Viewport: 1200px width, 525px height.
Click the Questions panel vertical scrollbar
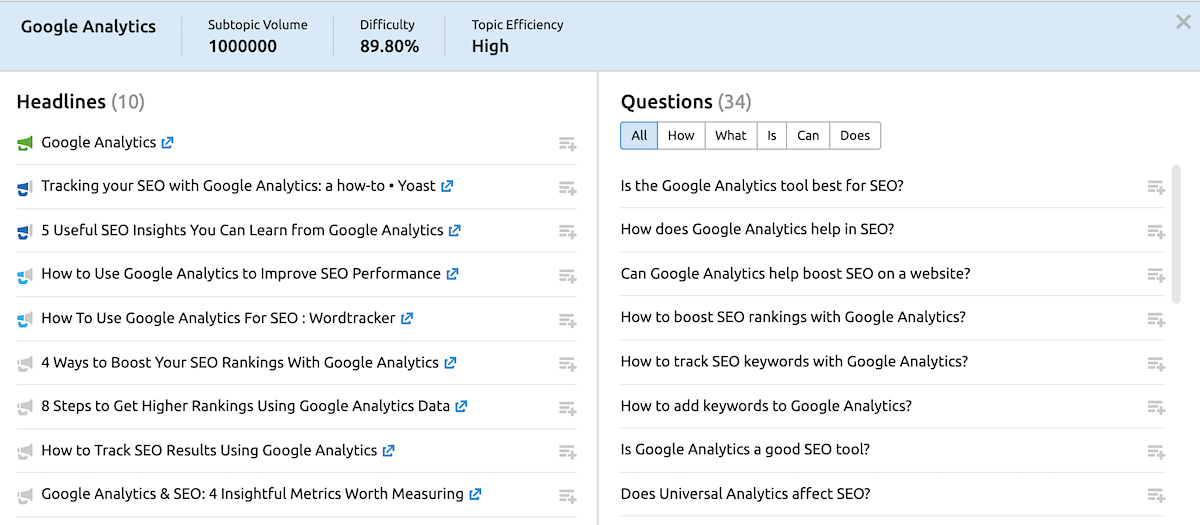point(1175,234)
